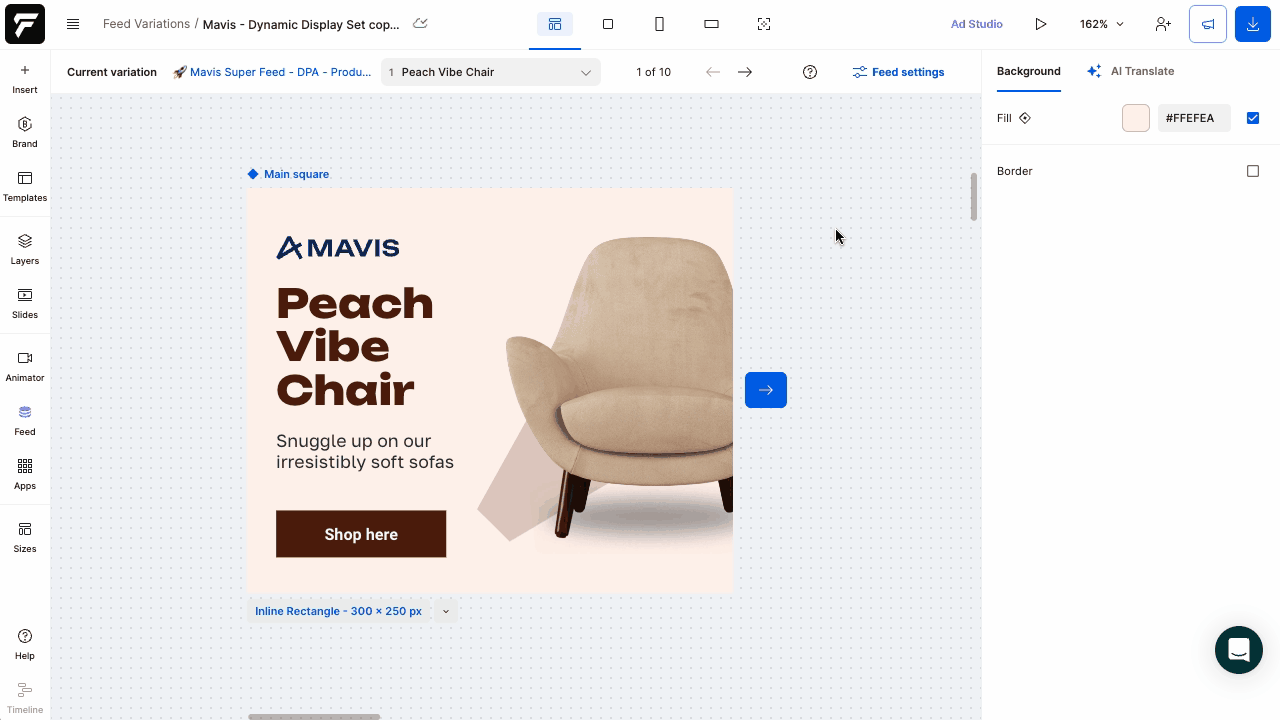
Task: Open the chat support widget
Action: click(x=1239, y=650)
